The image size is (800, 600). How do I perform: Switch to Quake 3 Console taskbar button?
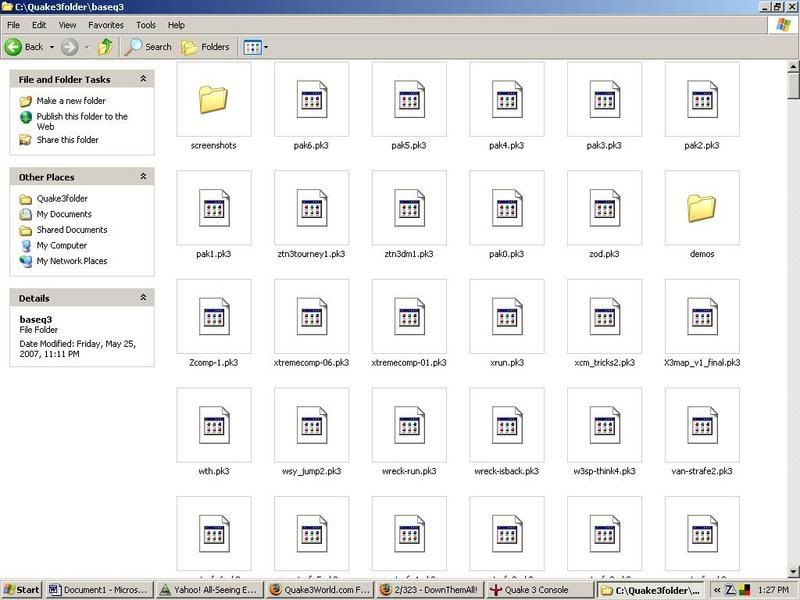(x=540, y=590)
